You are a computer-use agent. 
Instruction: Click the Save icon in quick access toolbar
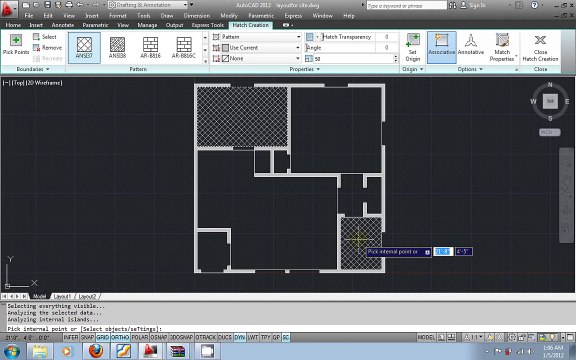[47, 5]
